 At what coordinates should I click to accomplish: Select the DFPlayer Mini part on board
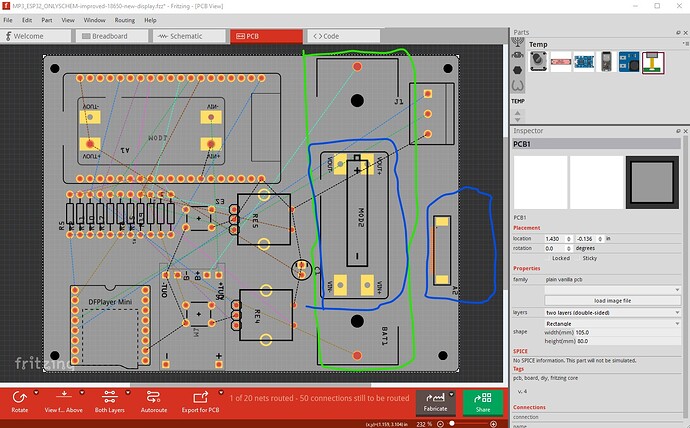tap(110, 325)
